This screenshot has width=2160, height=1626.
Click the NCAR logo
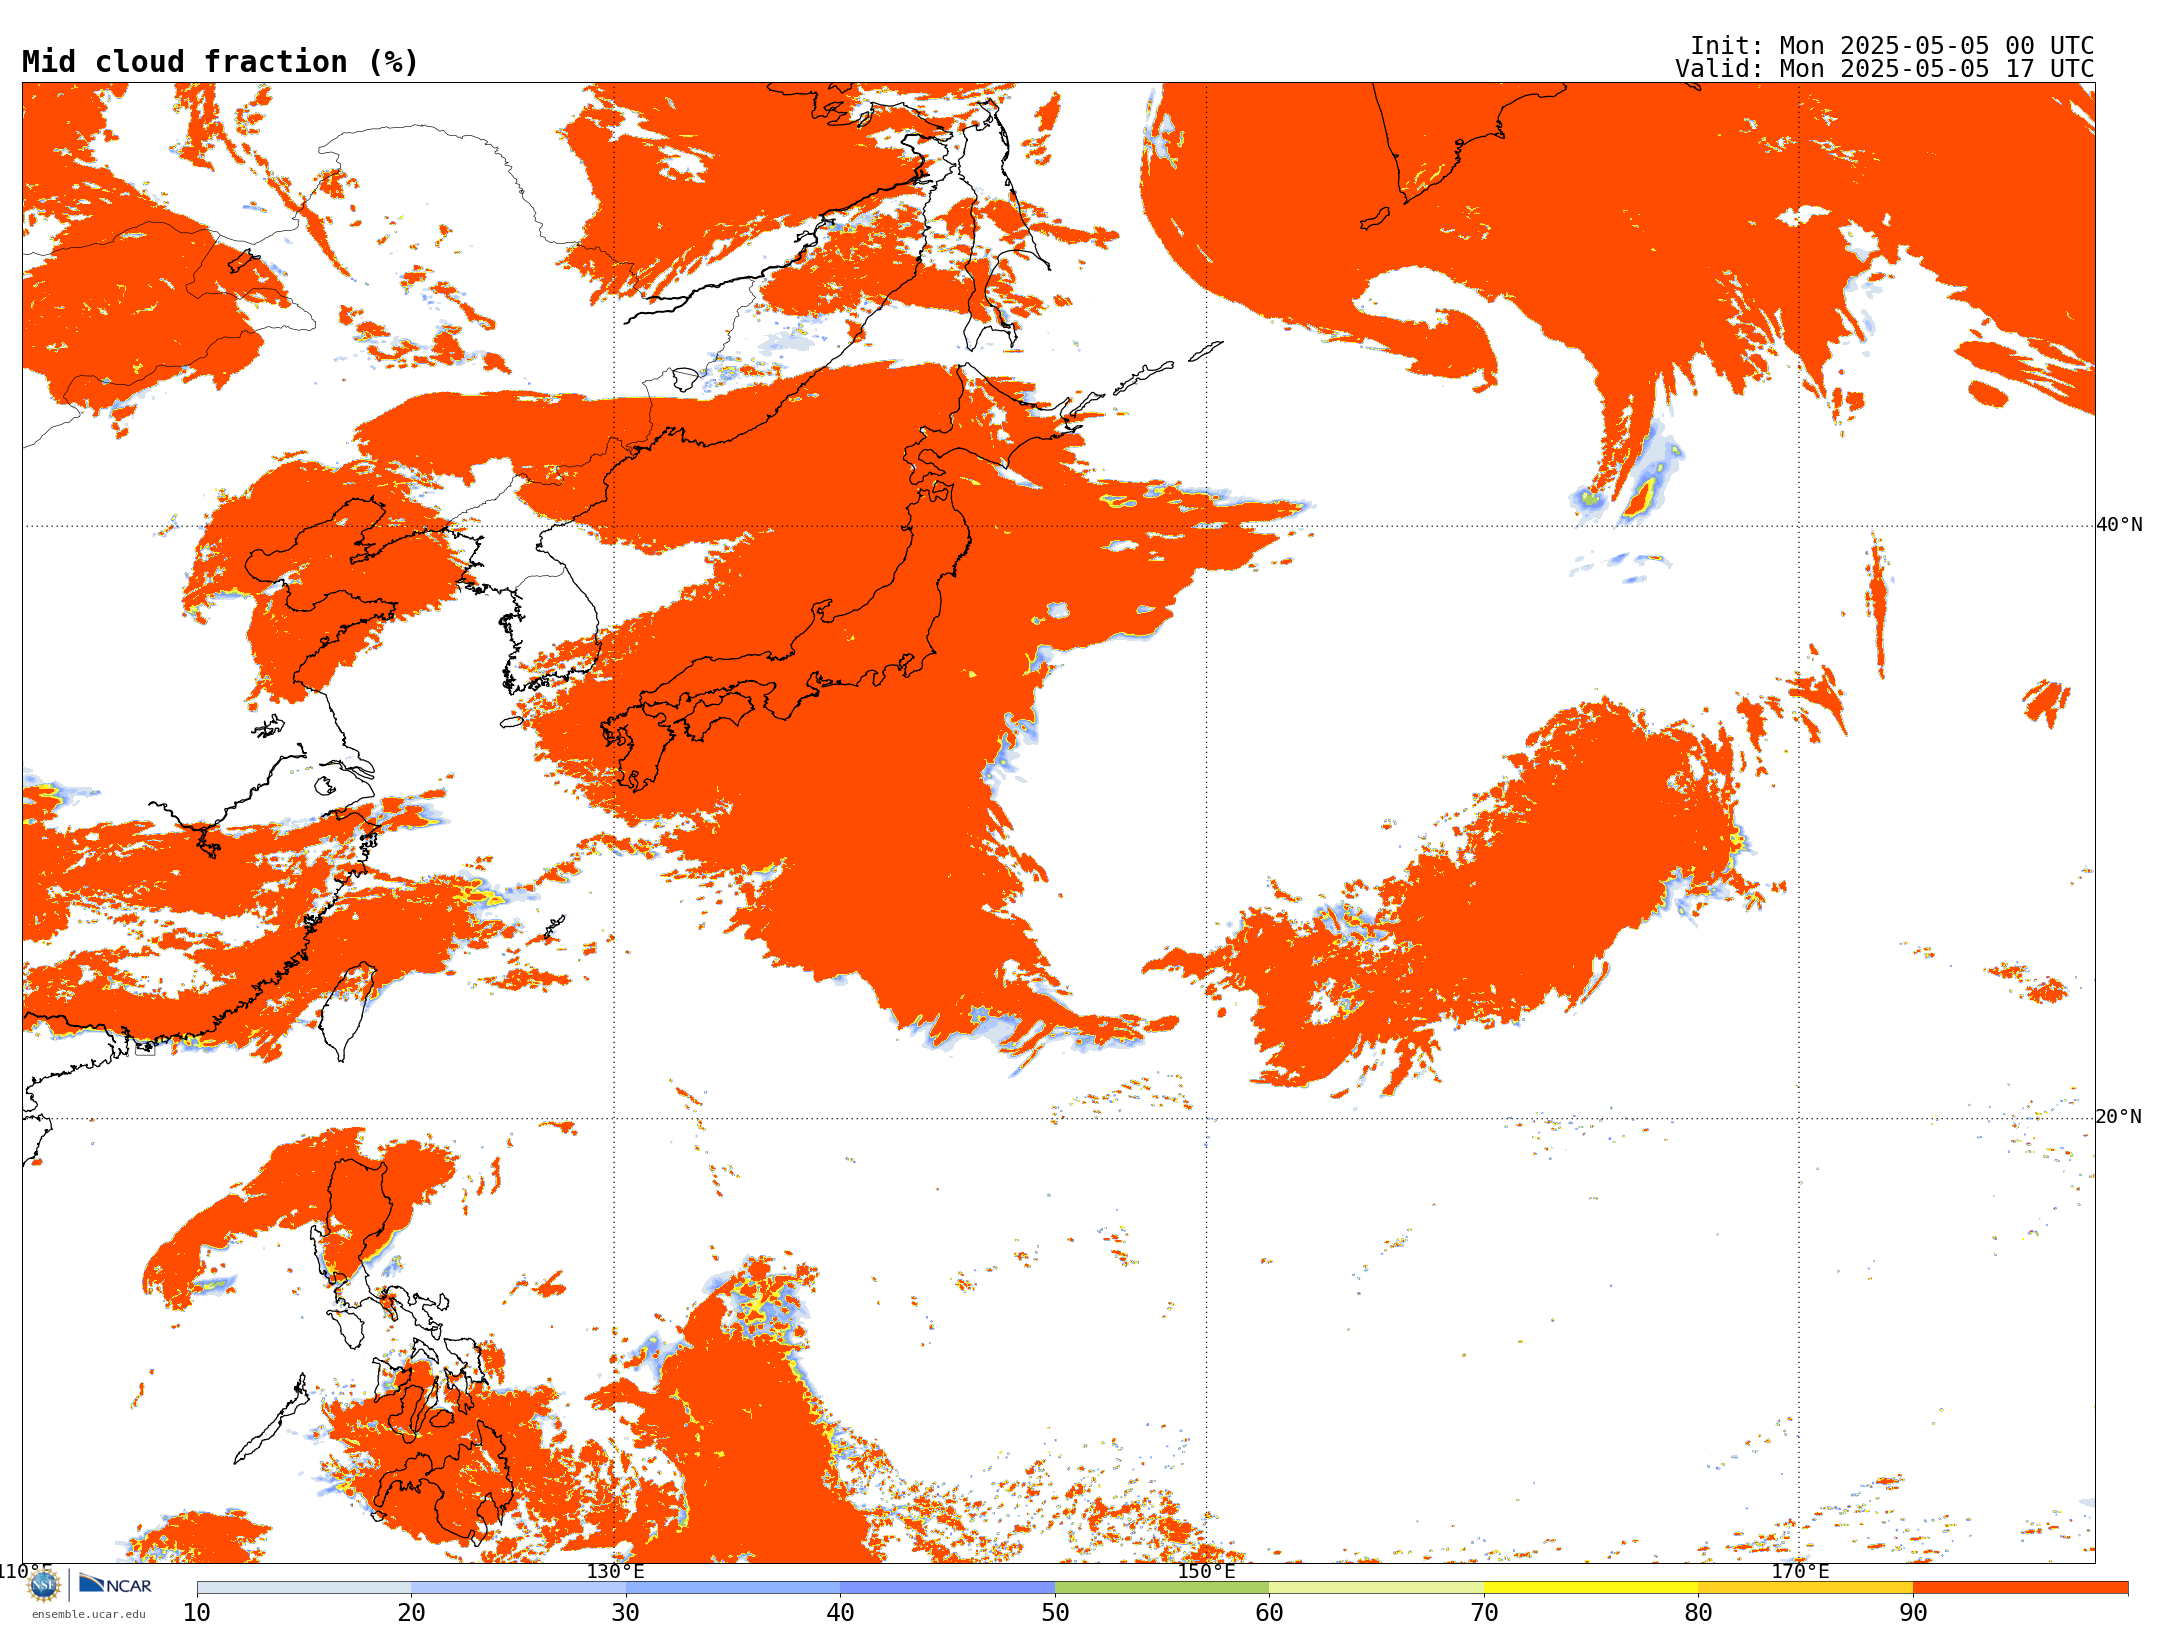115,1584
